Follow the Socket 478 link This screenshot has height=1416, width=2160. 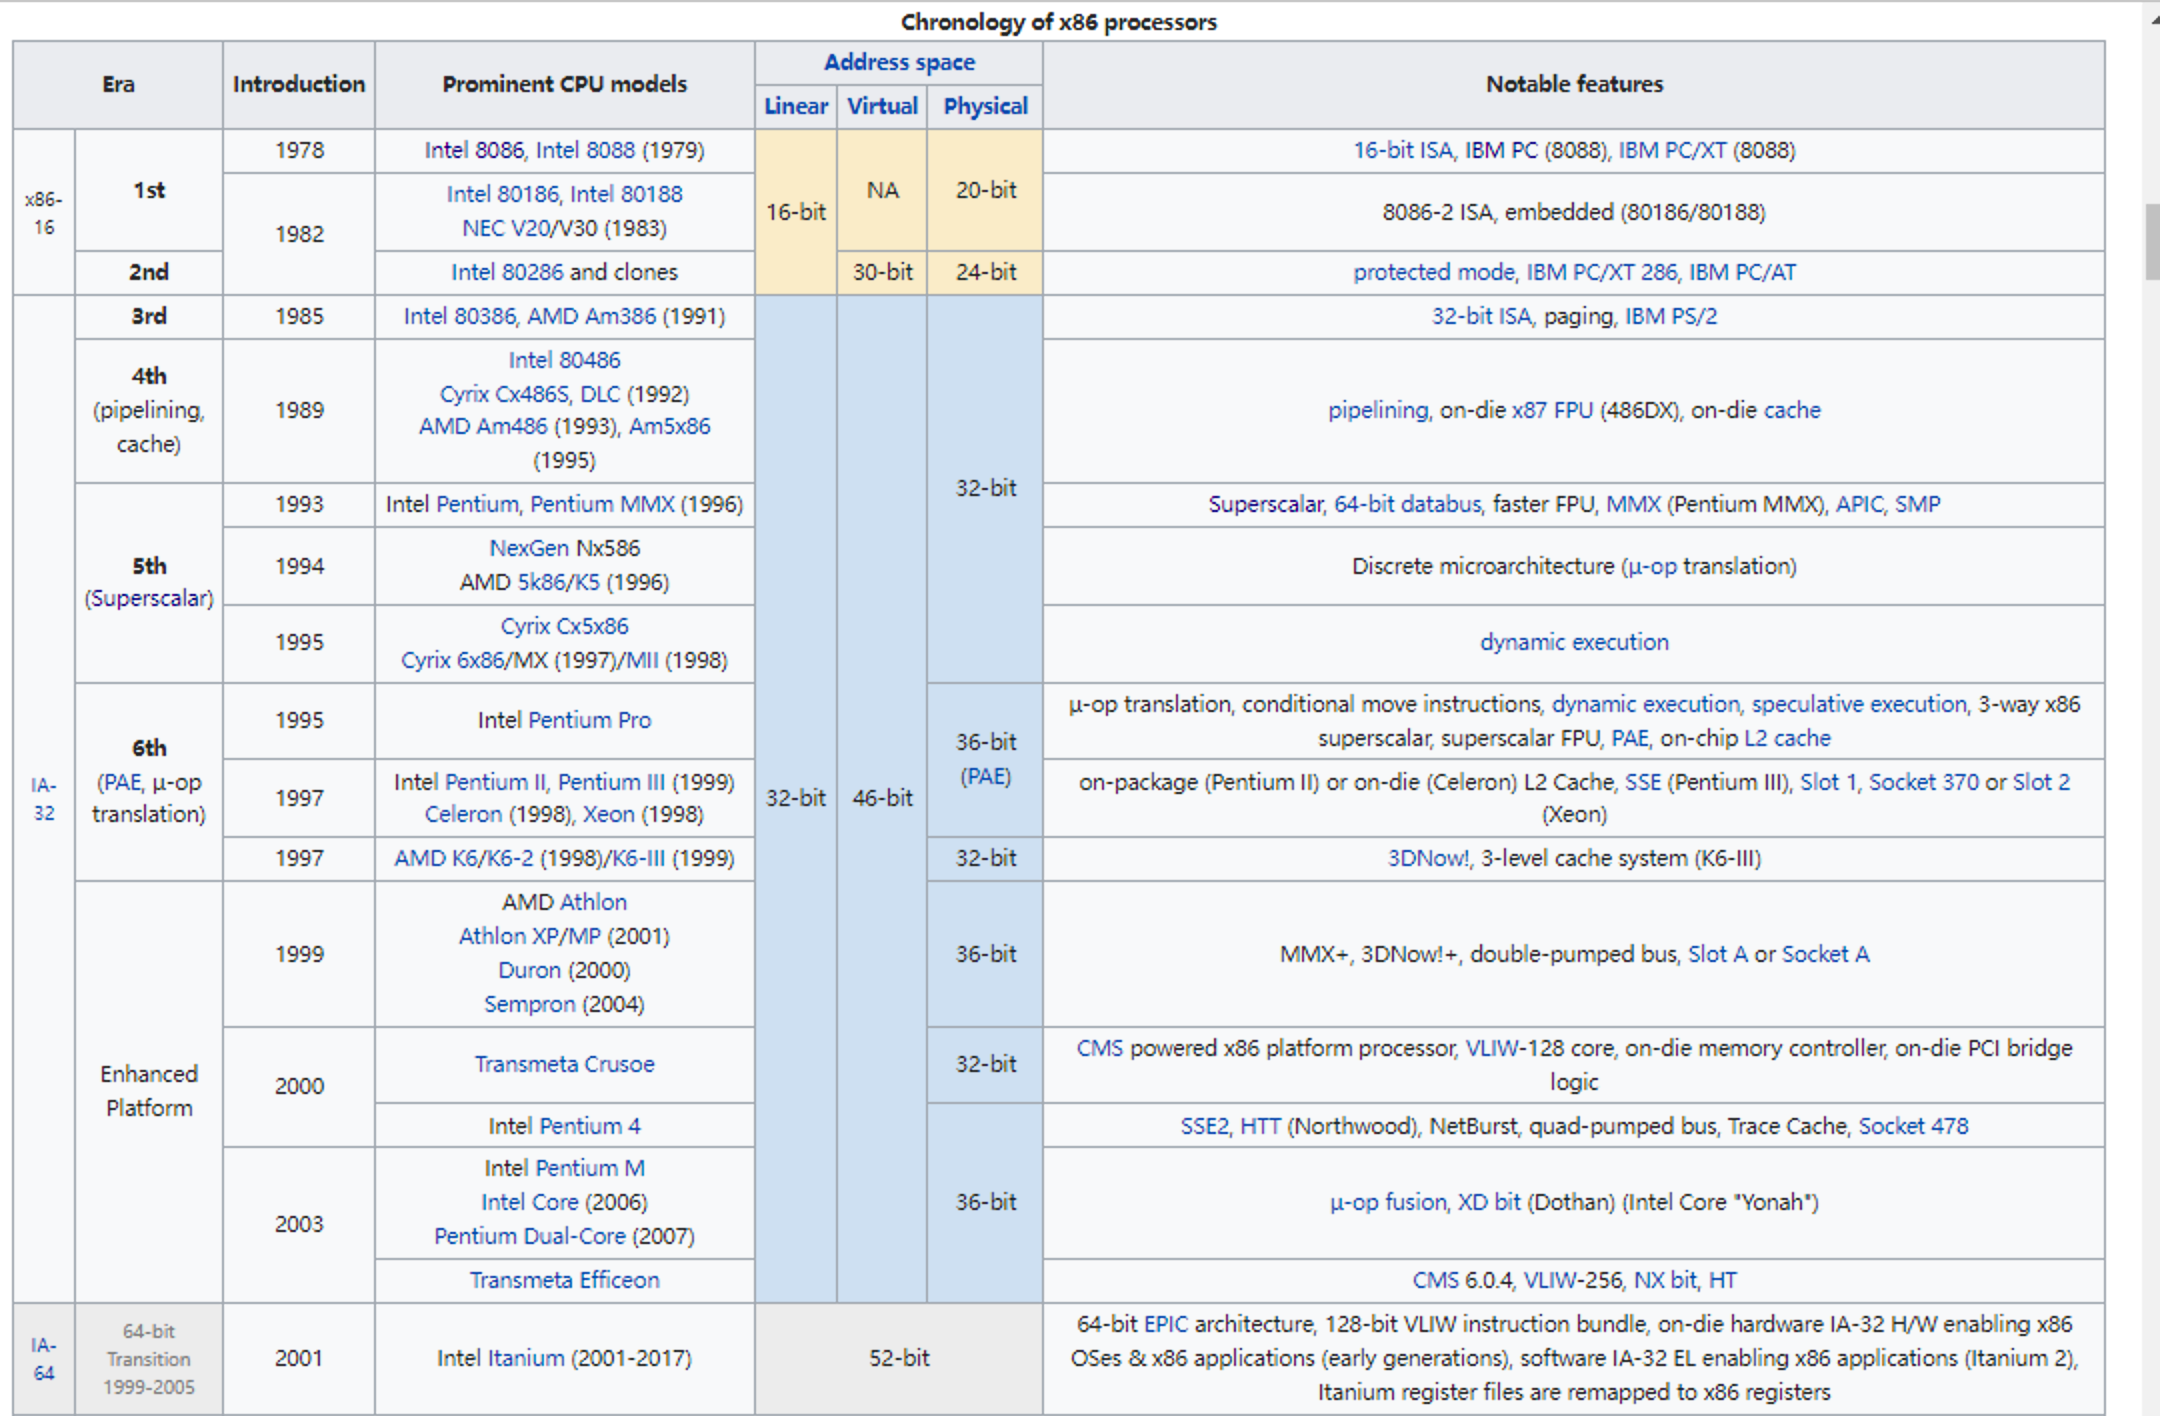coord(1912,1126)
